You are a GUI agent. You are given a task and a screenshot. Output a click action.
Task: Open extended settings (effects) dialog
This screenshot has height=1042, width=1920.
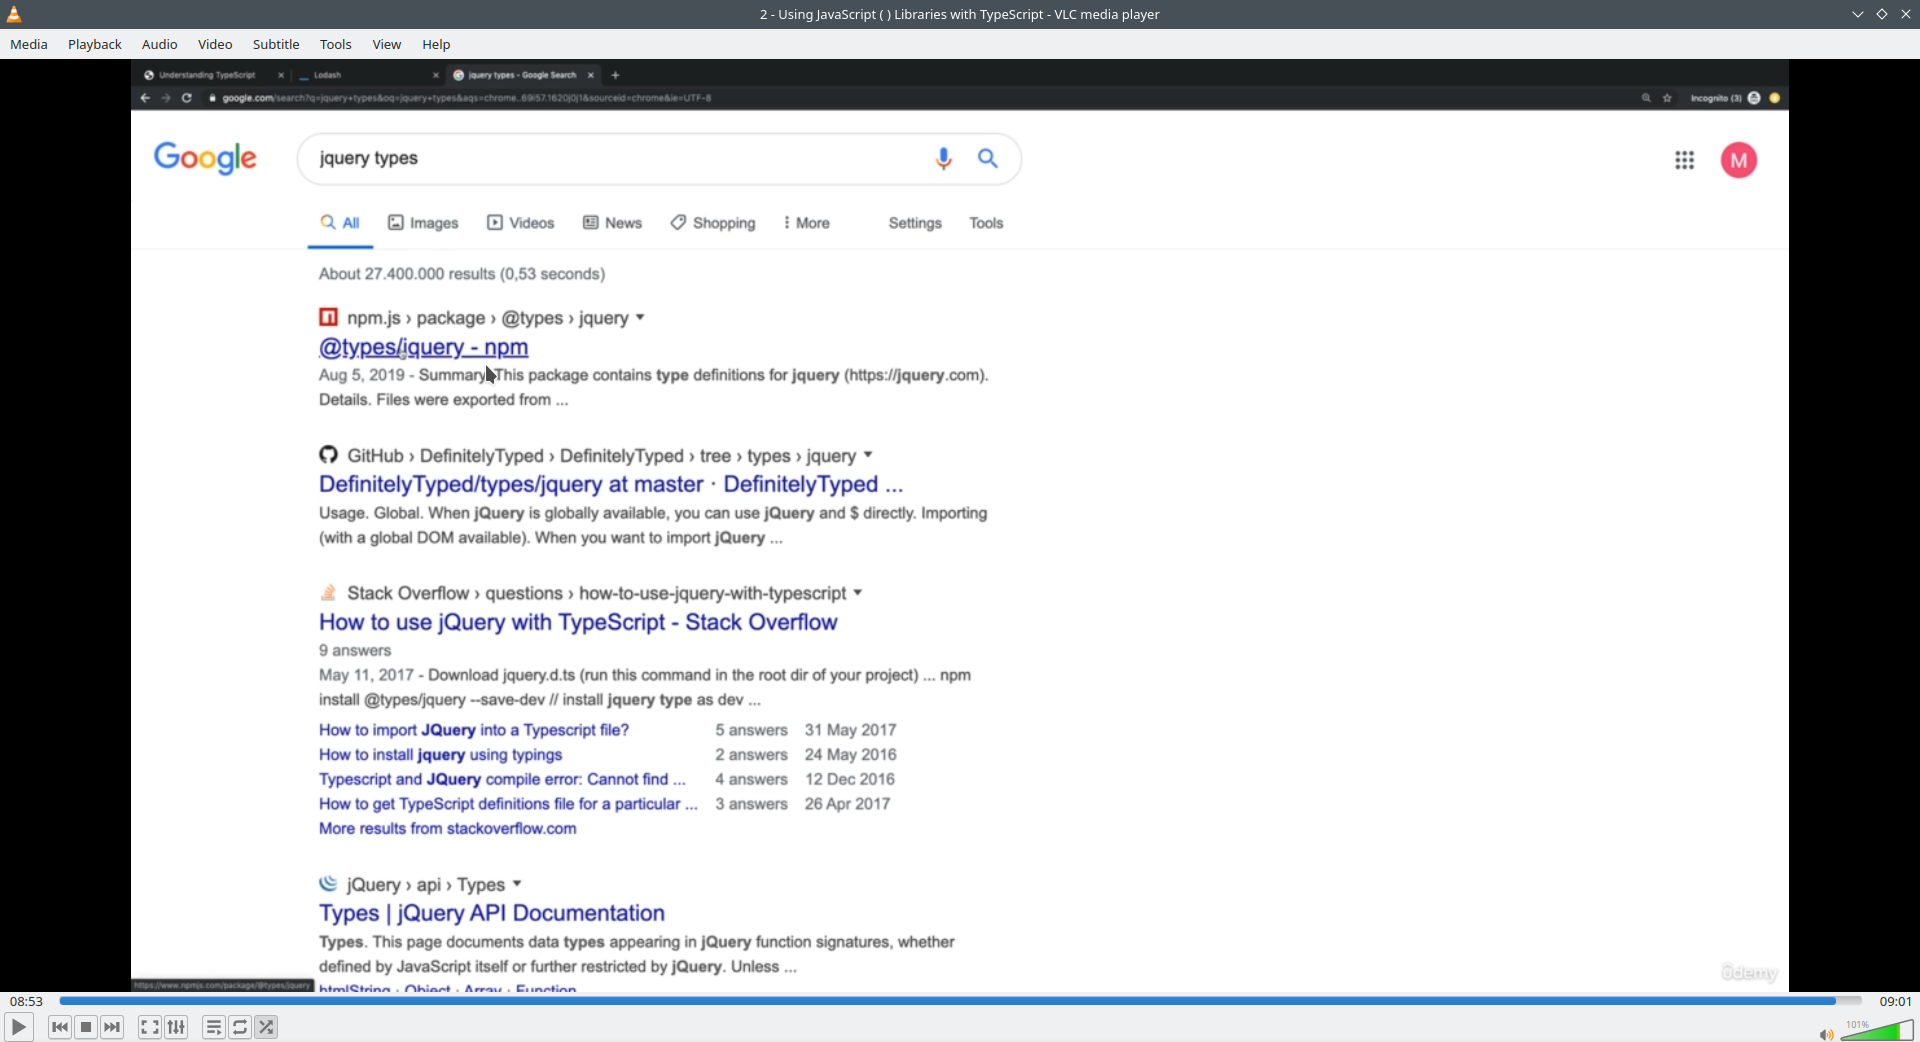click(177, 1027)
